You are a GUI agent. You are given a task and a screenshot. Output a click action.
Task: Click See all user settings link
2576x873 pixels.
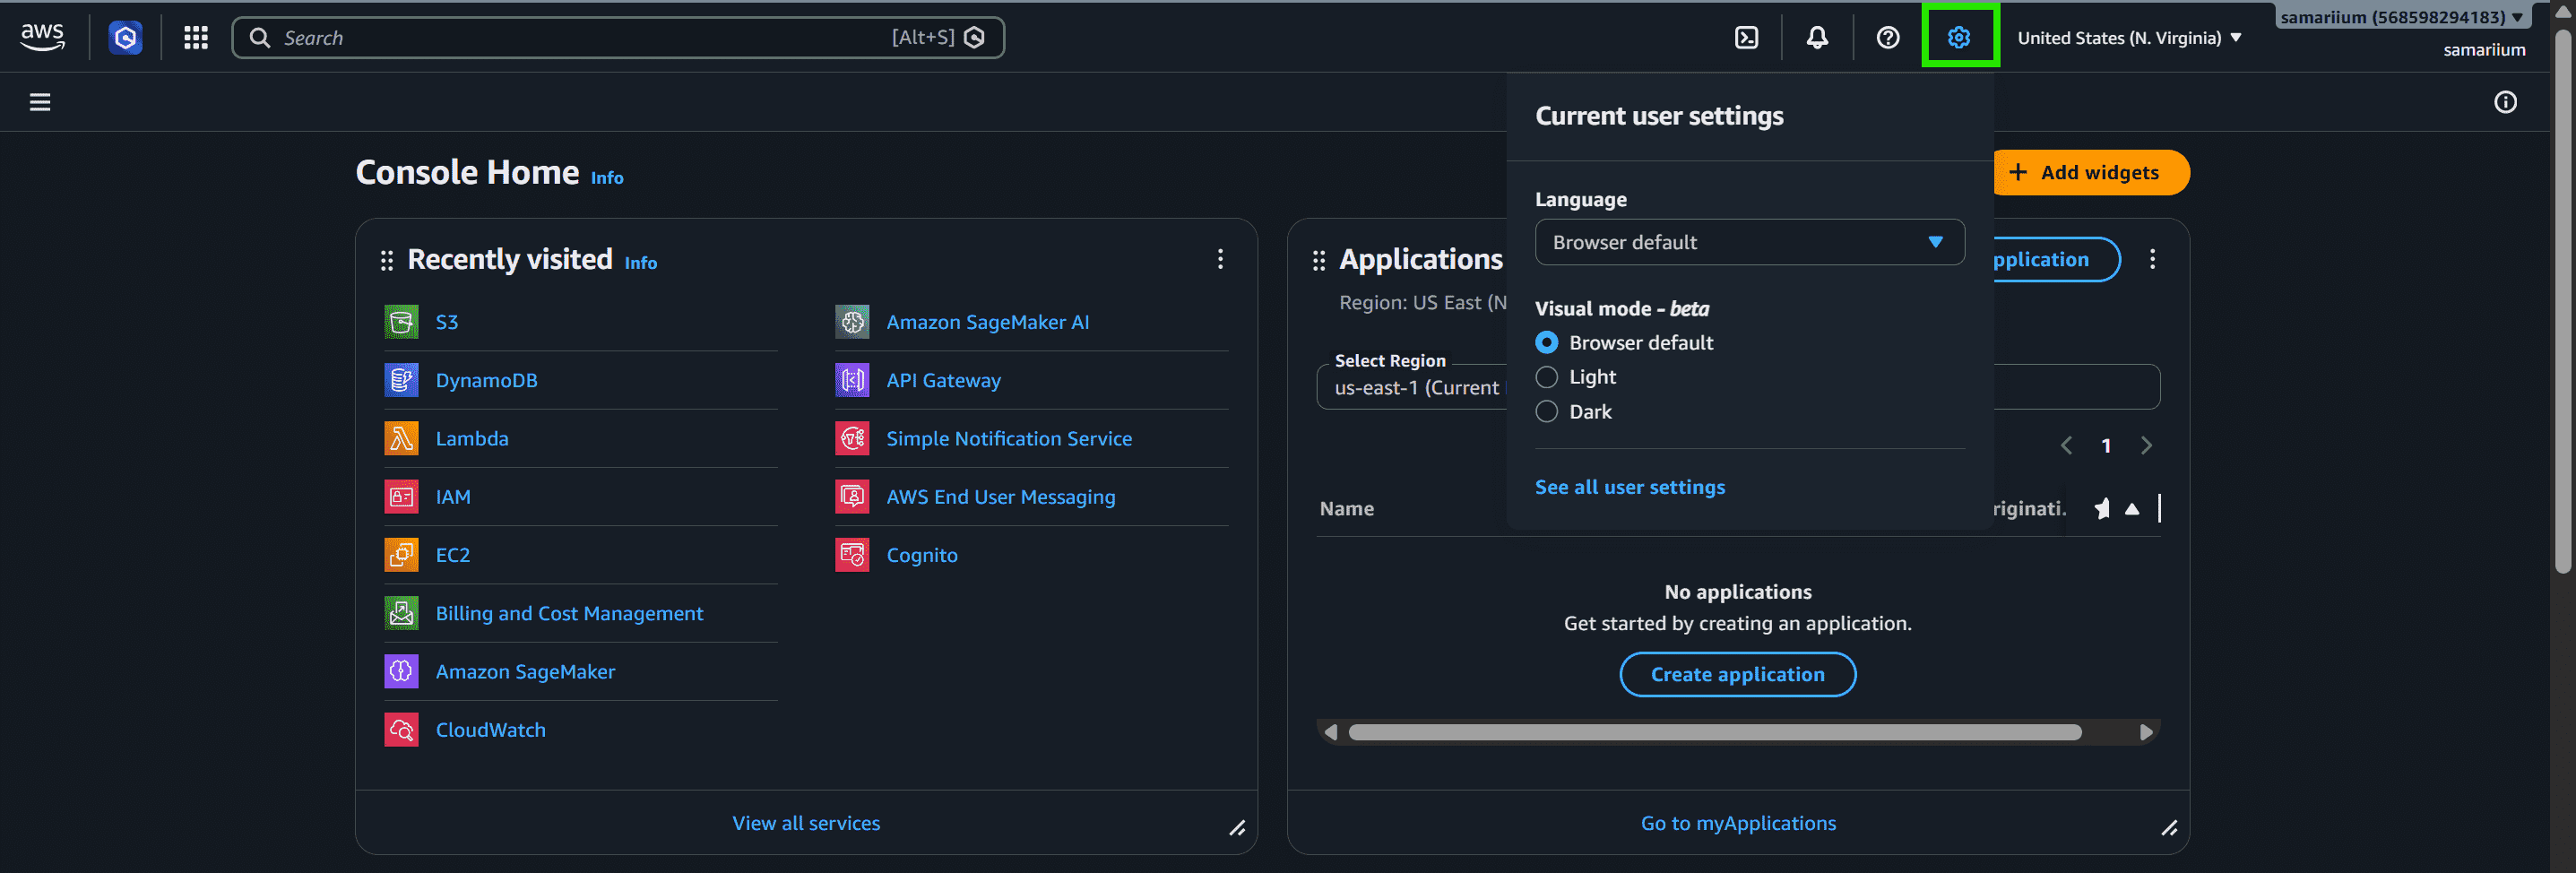pyautogui.click(x=1630, y=487)
